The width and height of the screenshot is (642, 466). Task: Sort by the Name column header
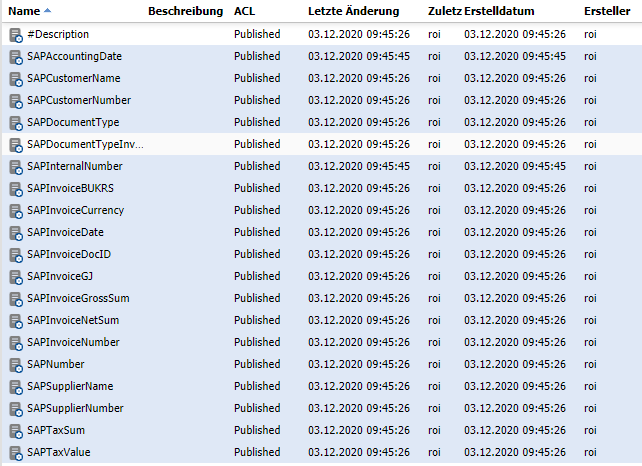[24, 11]
